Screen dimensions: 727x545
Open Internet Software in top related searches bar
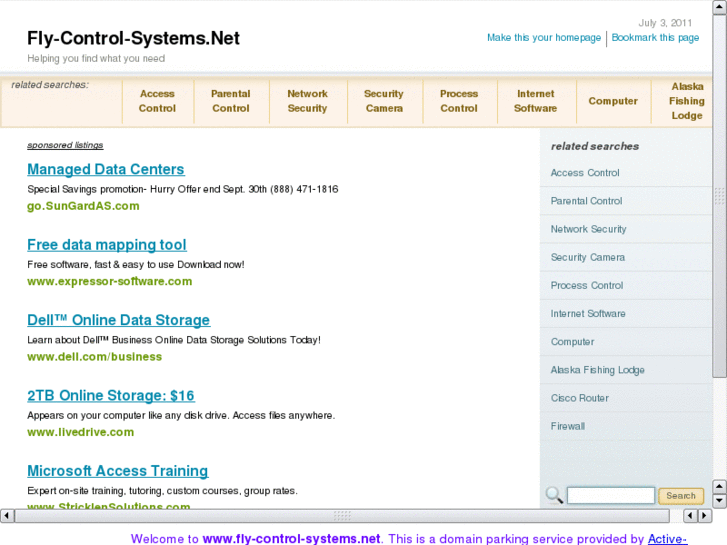tap(536, 101)
